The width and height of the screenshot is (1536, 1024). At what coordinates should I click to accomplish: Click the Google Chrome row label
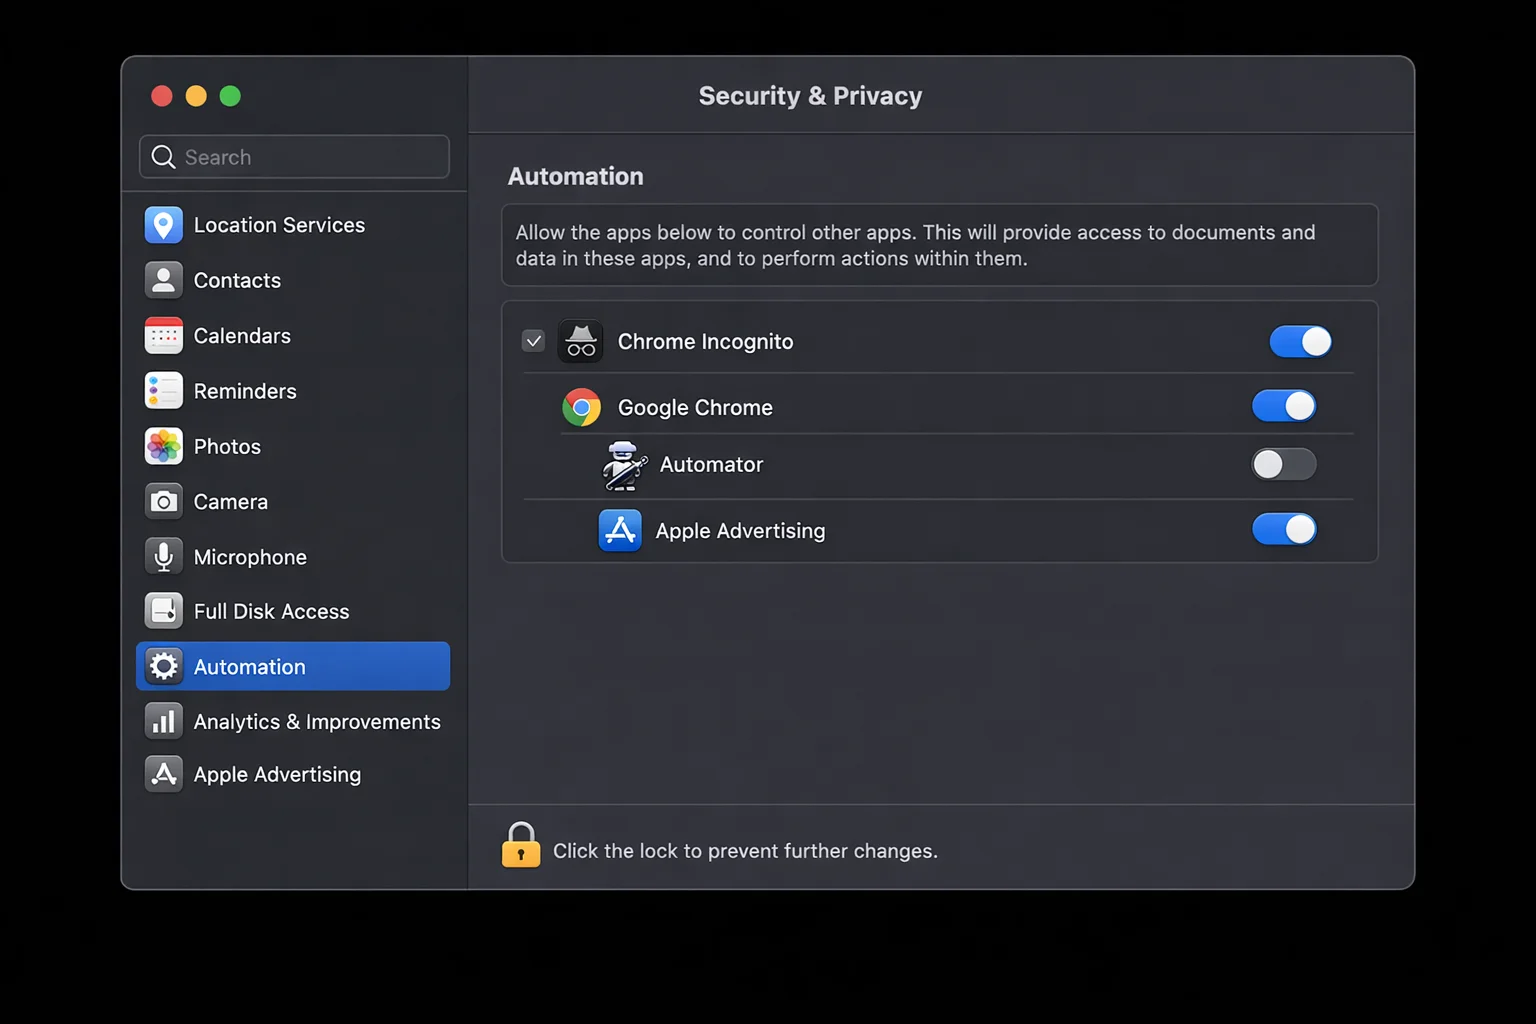[x=695, y=408]
